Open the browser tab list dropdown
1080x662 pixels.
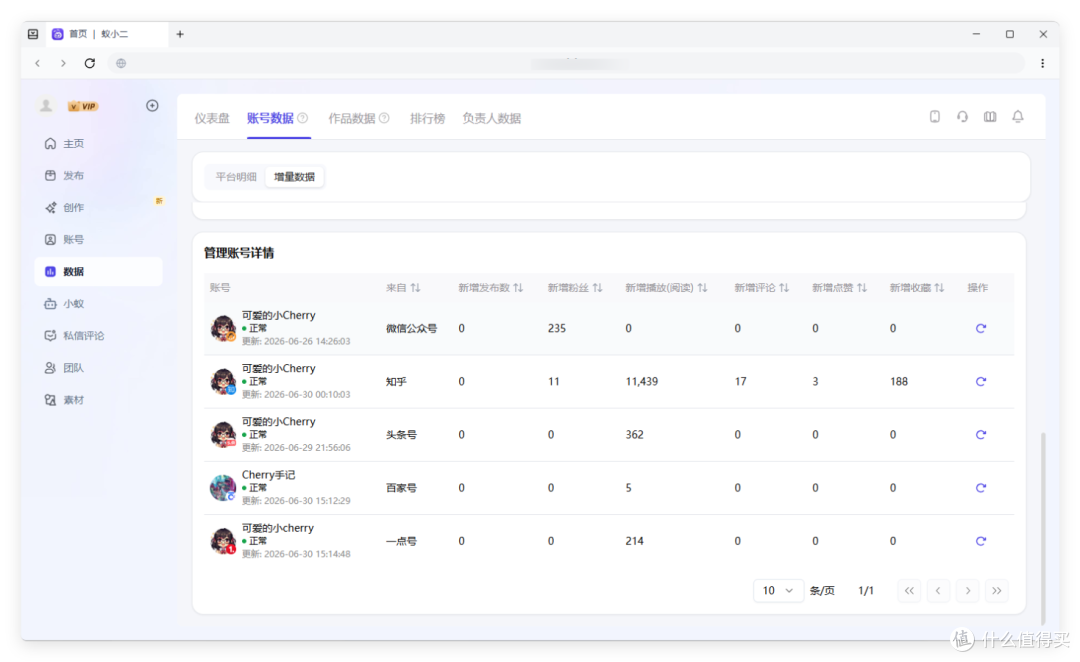[x=33, y=34]
